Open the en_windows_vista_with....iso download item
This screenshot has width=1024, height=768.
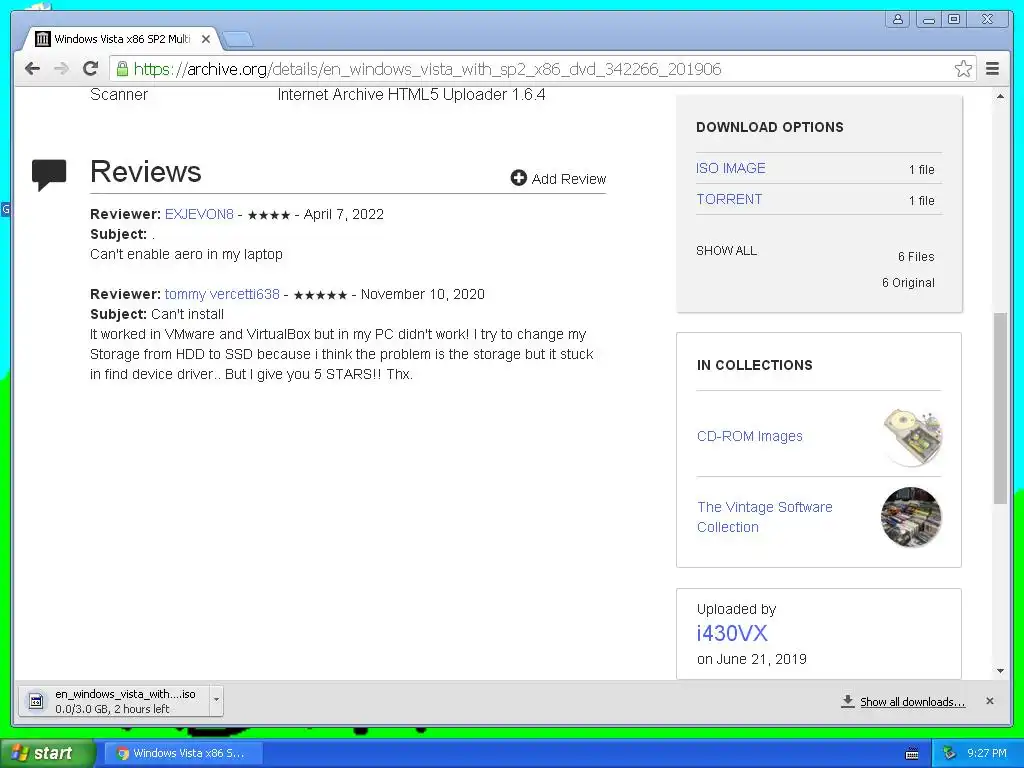113,701
